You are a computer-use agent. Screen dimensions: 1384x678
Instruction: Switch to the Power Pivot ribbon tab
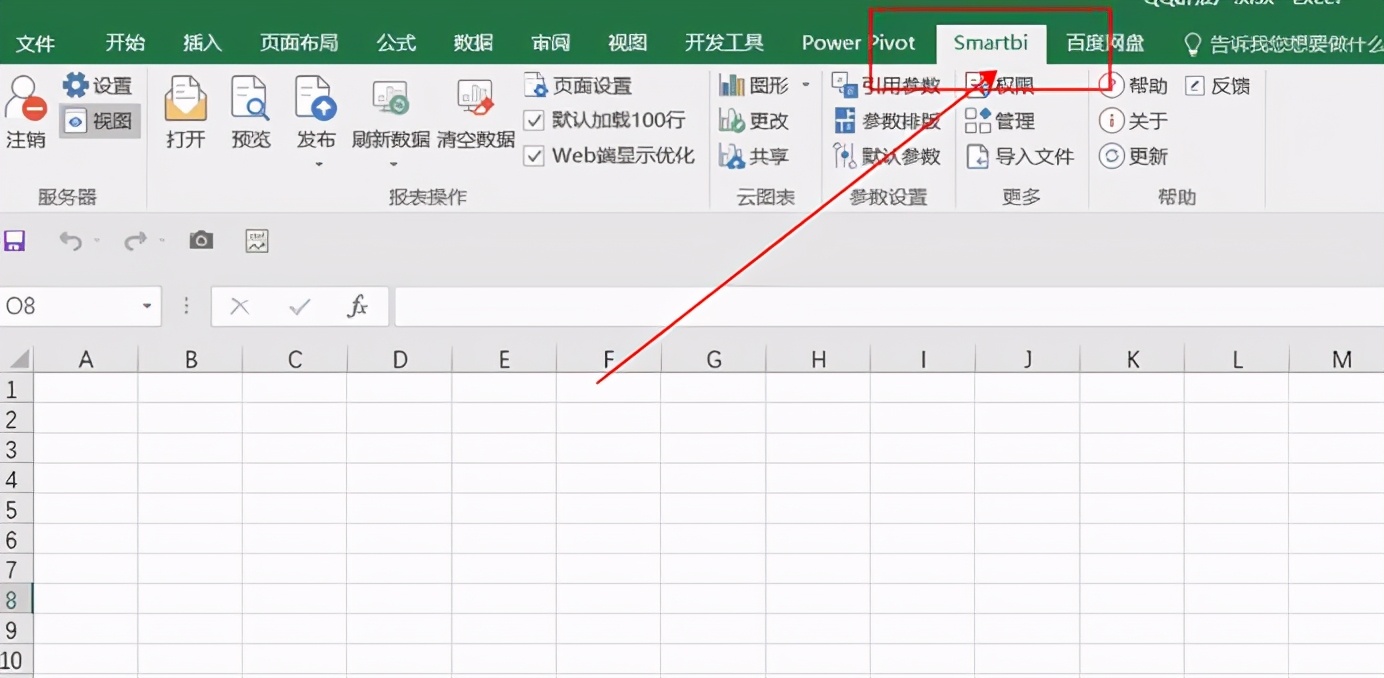pyautogui.click(x=858, y=42)
